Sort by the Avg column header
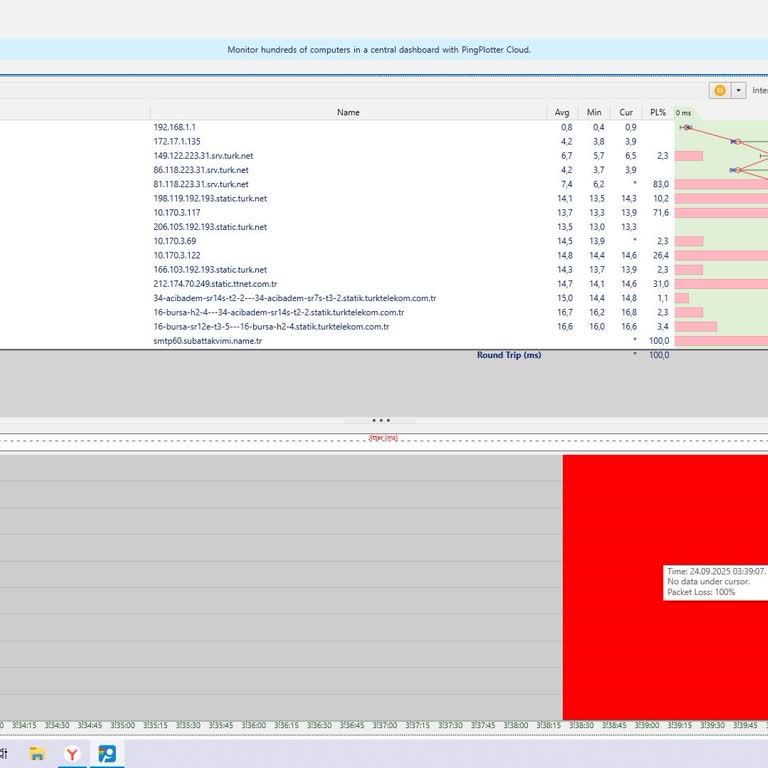 [563, 112]
